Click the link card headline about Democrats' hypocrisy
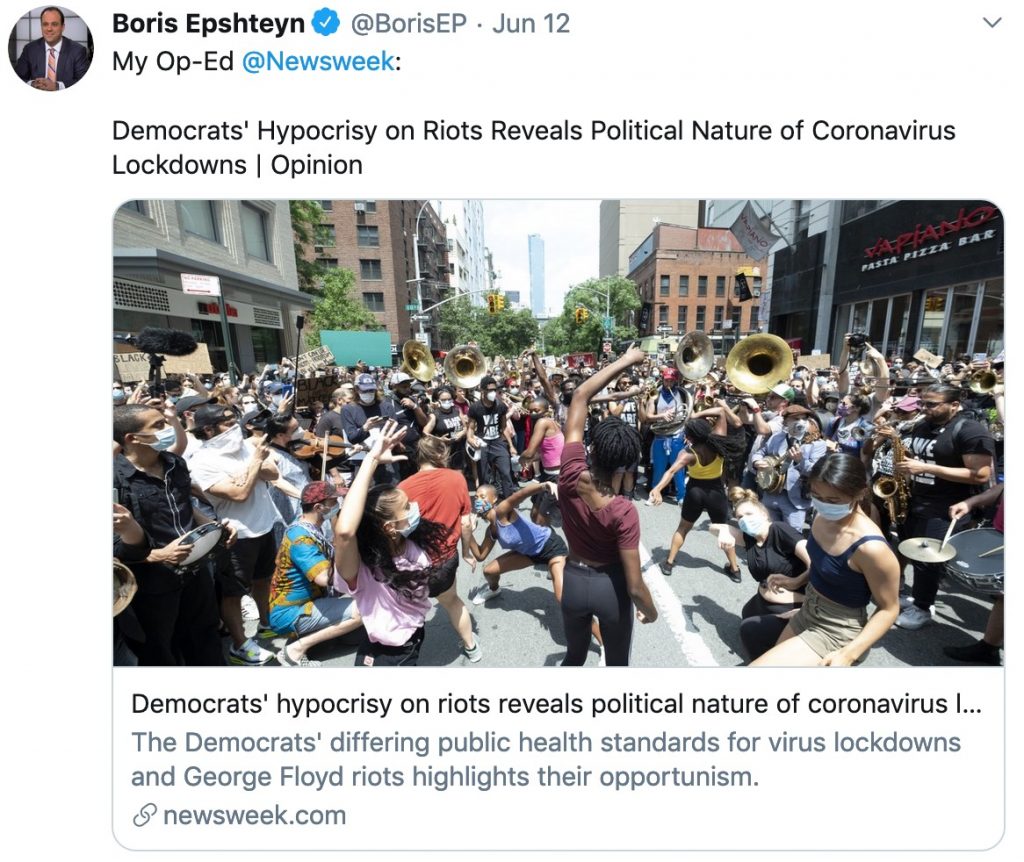 point(556,704)
